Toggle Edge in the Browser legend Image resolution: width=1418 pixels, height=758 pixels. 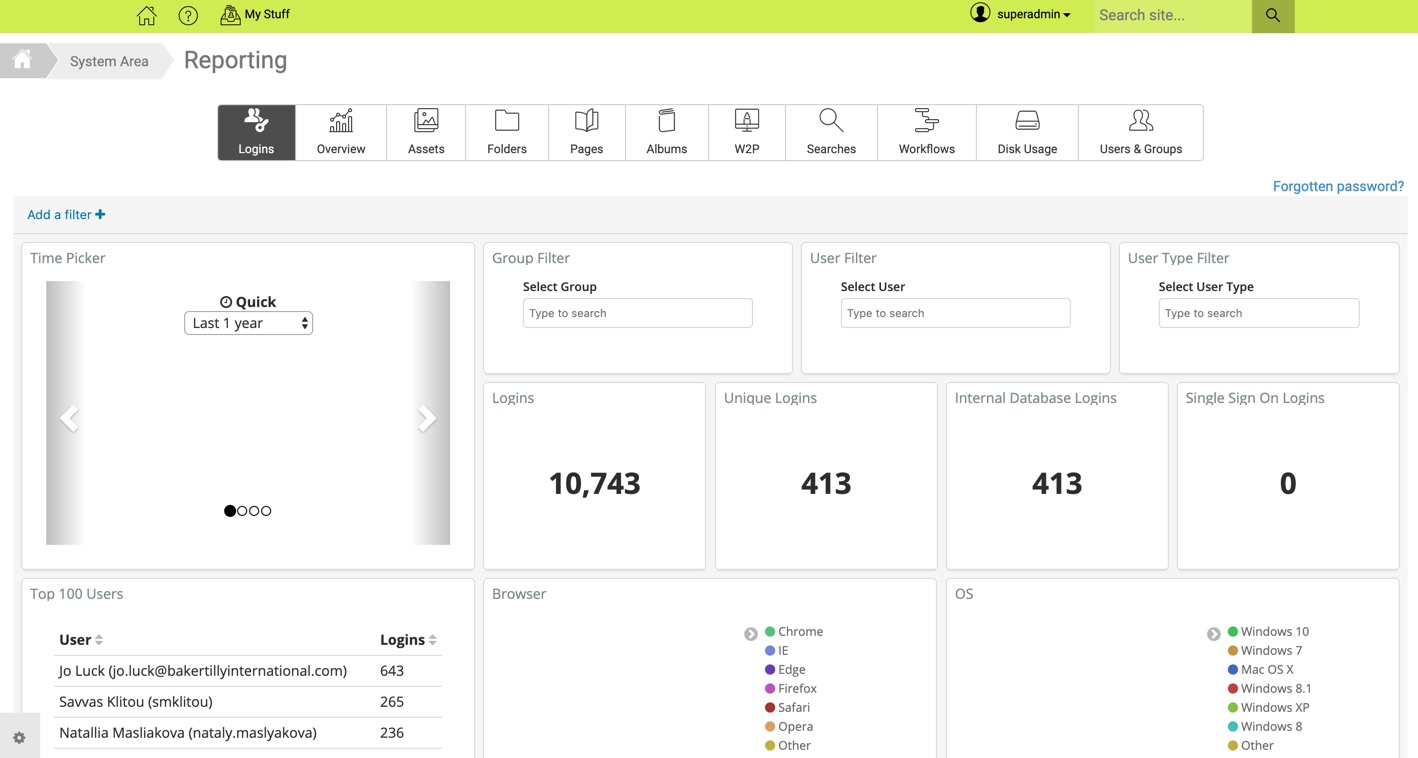[x=785, y=670]
